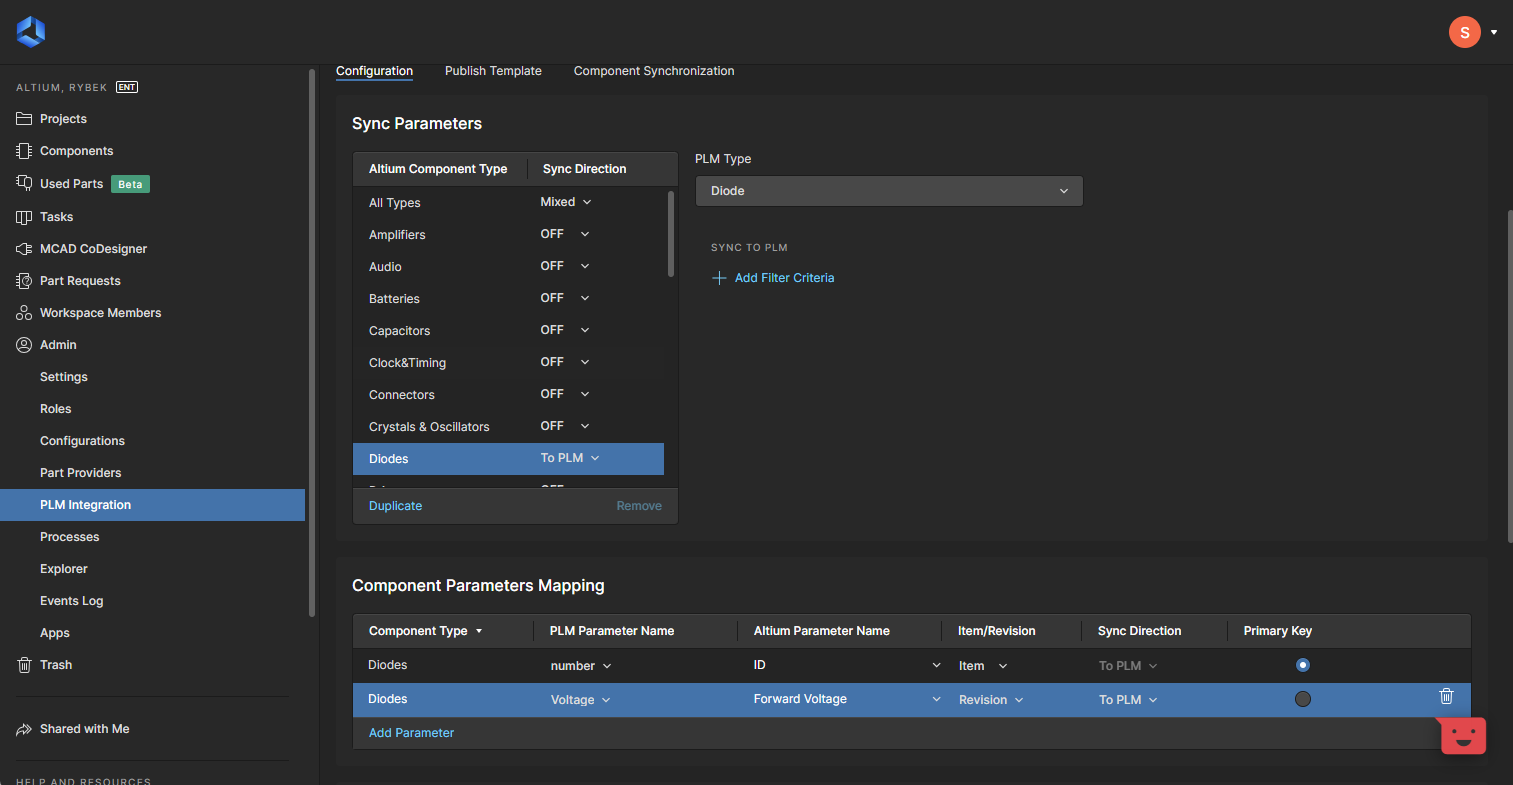Open the Voltage PLM parameter dropdown
Image resolution: width=1513 pixels, height=785 pixels.
click(x=581, y=700)
